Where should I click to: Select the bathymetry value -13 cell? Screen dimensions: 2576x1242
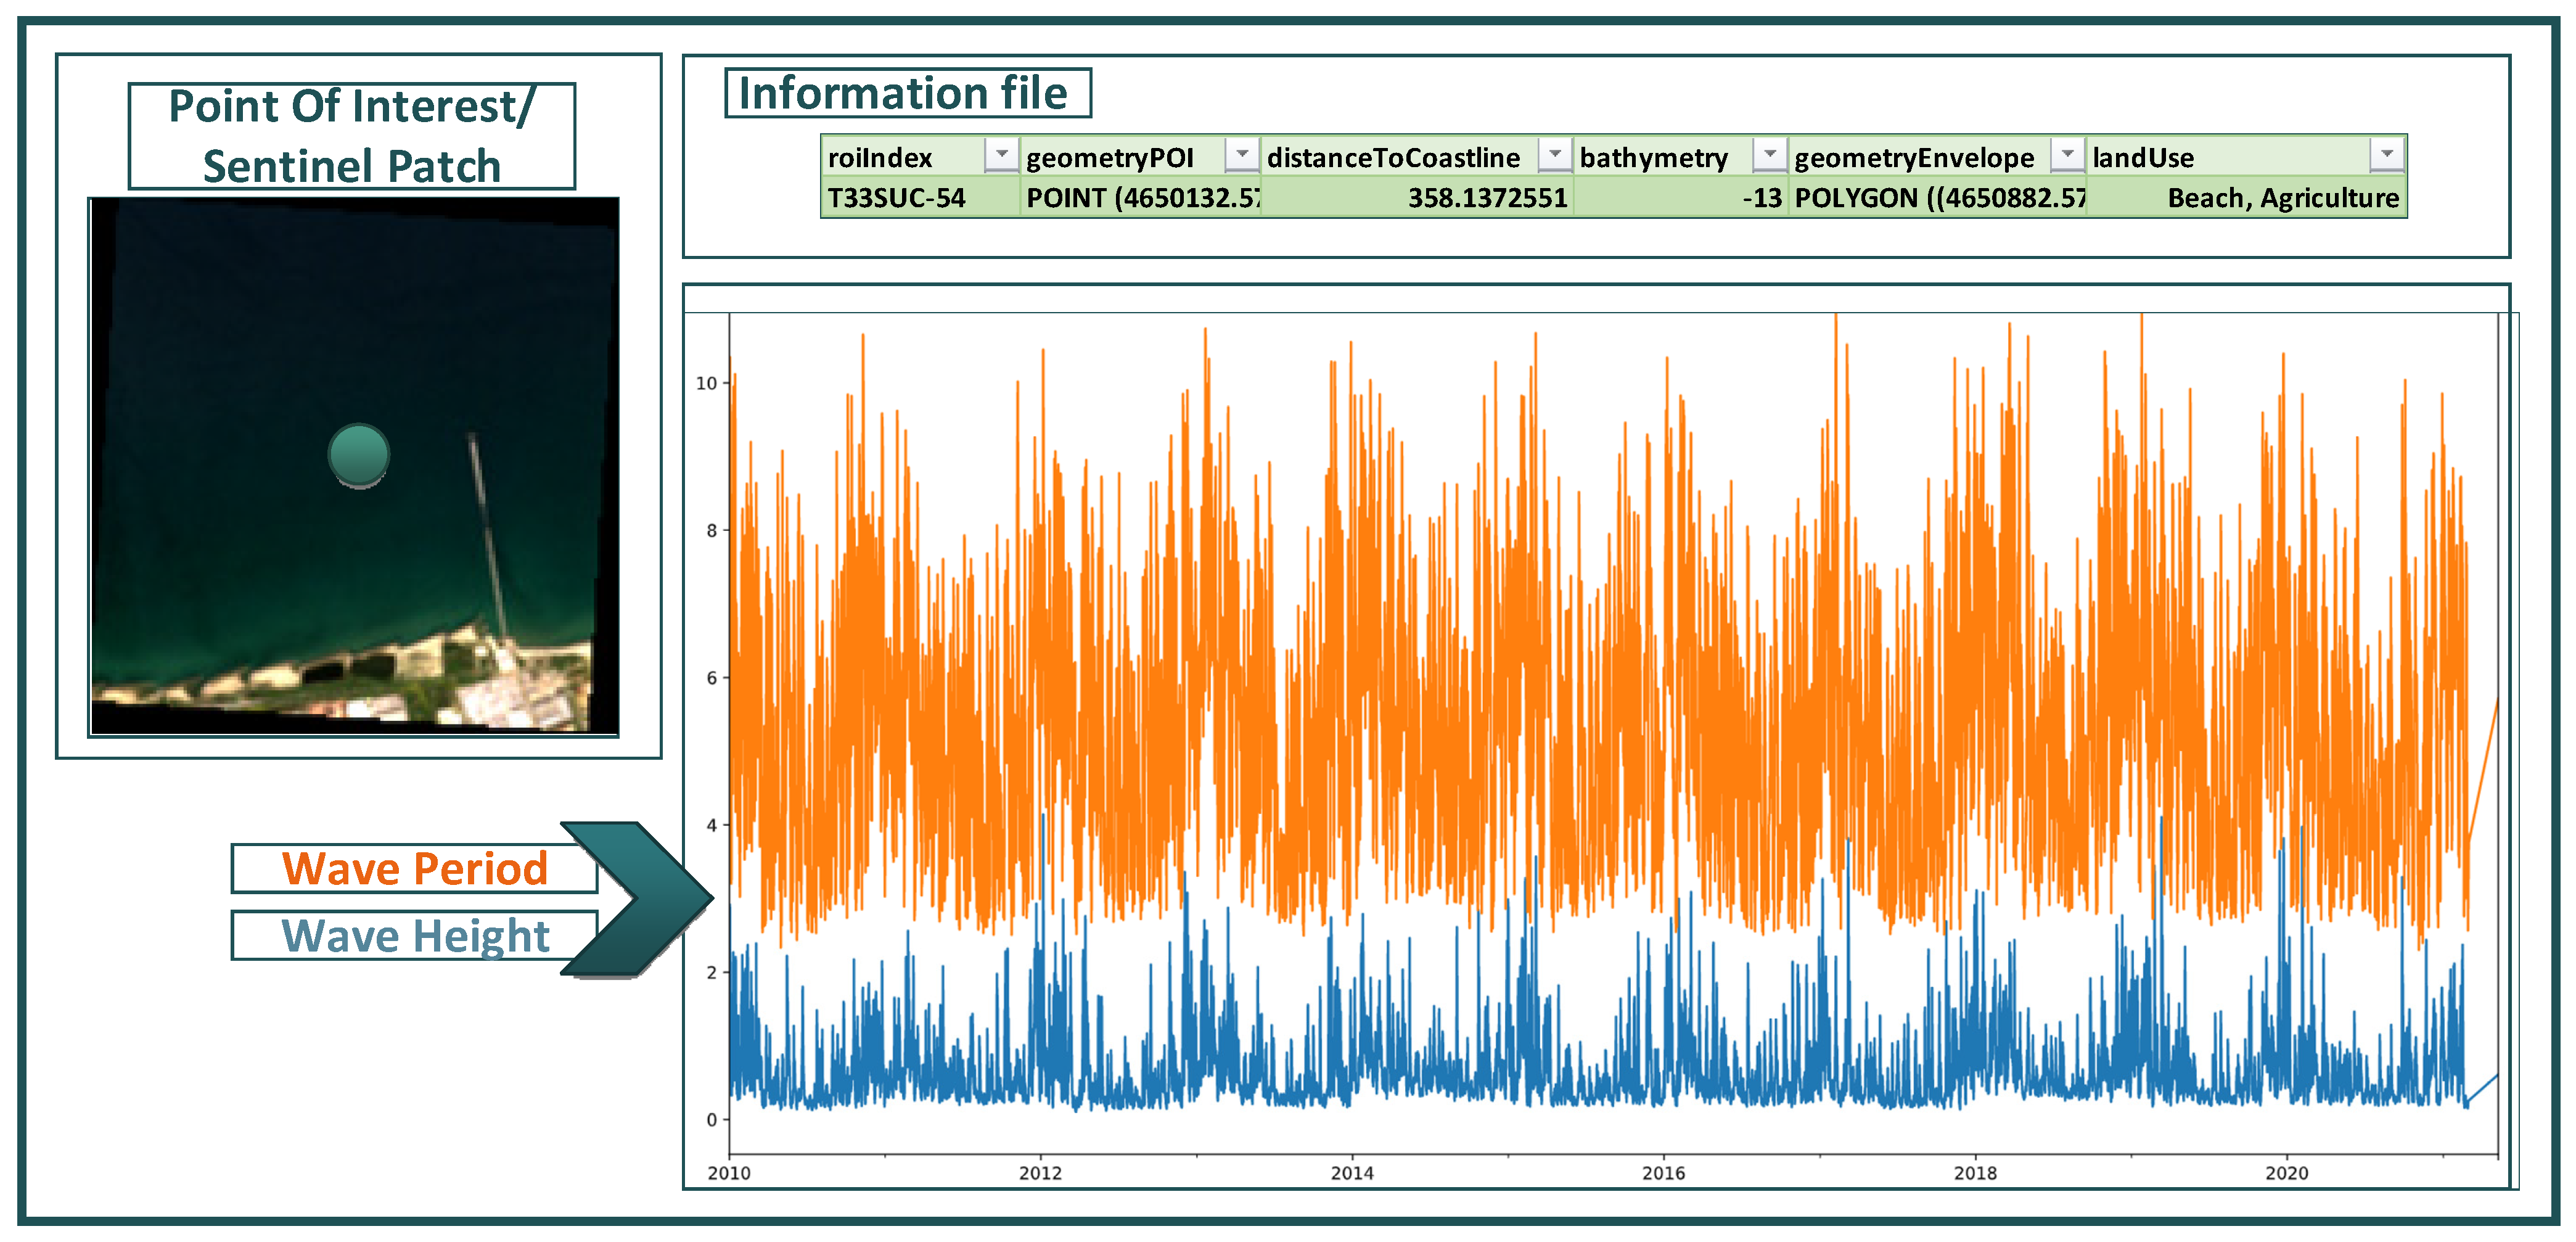1761,198
